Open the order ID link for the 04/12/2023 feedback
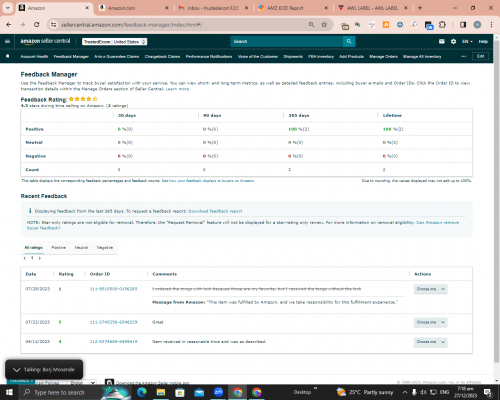 [113, 342]
